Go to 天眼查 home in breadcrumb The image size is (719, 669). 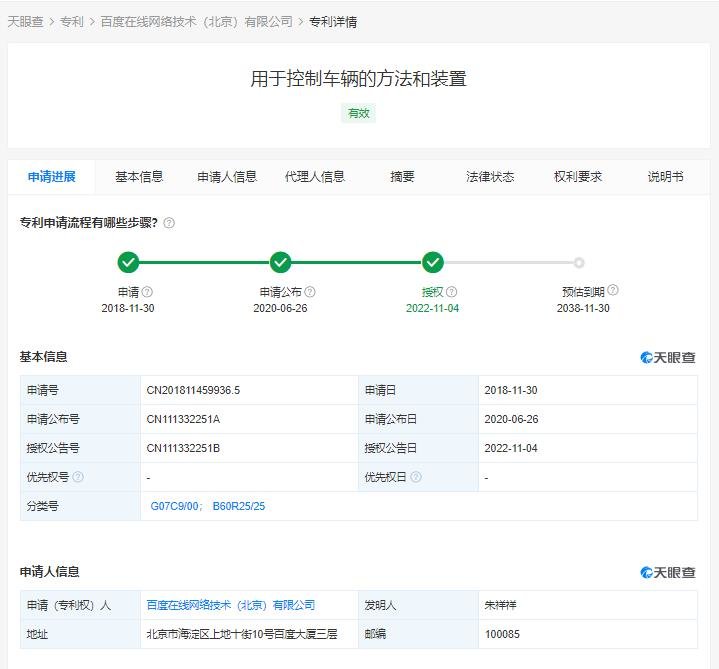coord(26,22)
